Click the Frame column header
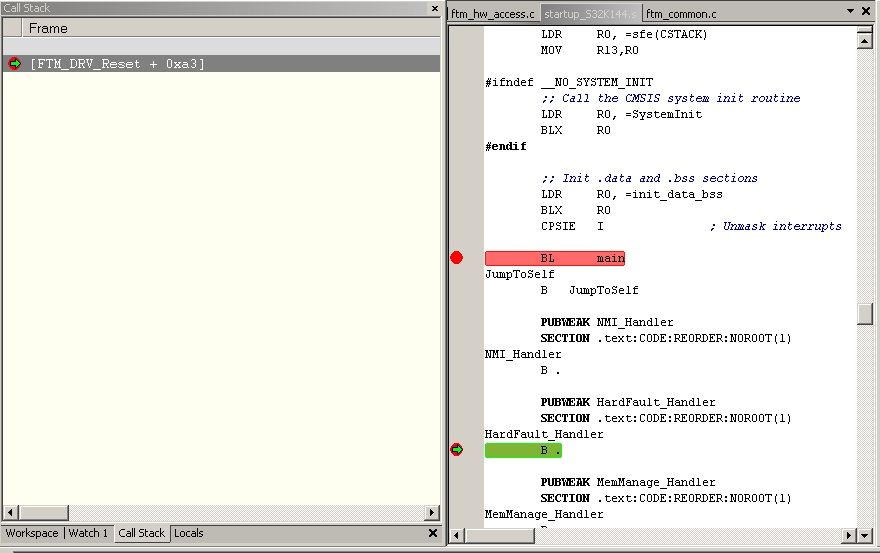 pos(231,28)
